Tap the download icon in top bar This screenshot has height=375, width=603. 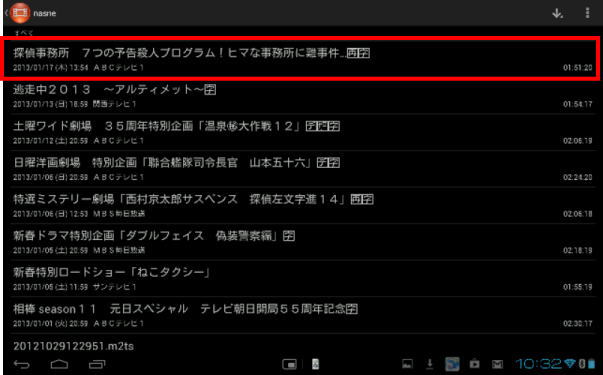[558, 13]
